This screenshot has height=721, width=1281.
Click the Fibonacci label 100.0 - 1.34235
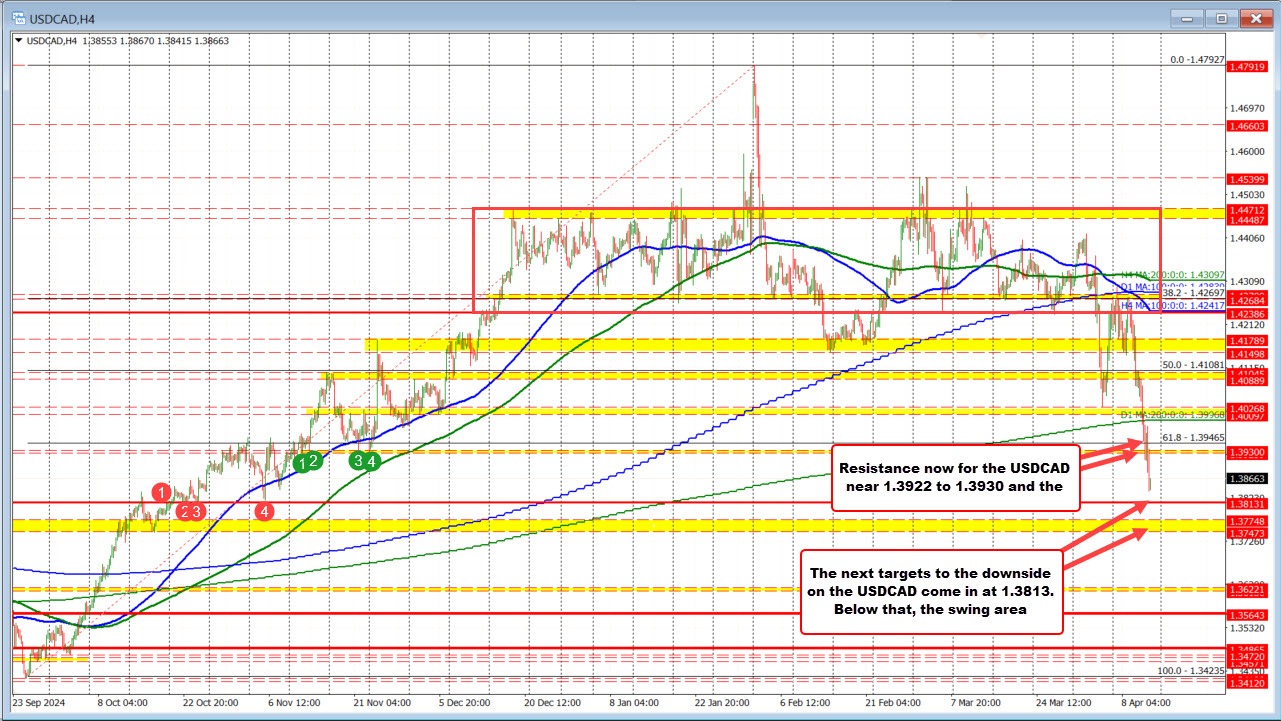[x=1190, y=670]
